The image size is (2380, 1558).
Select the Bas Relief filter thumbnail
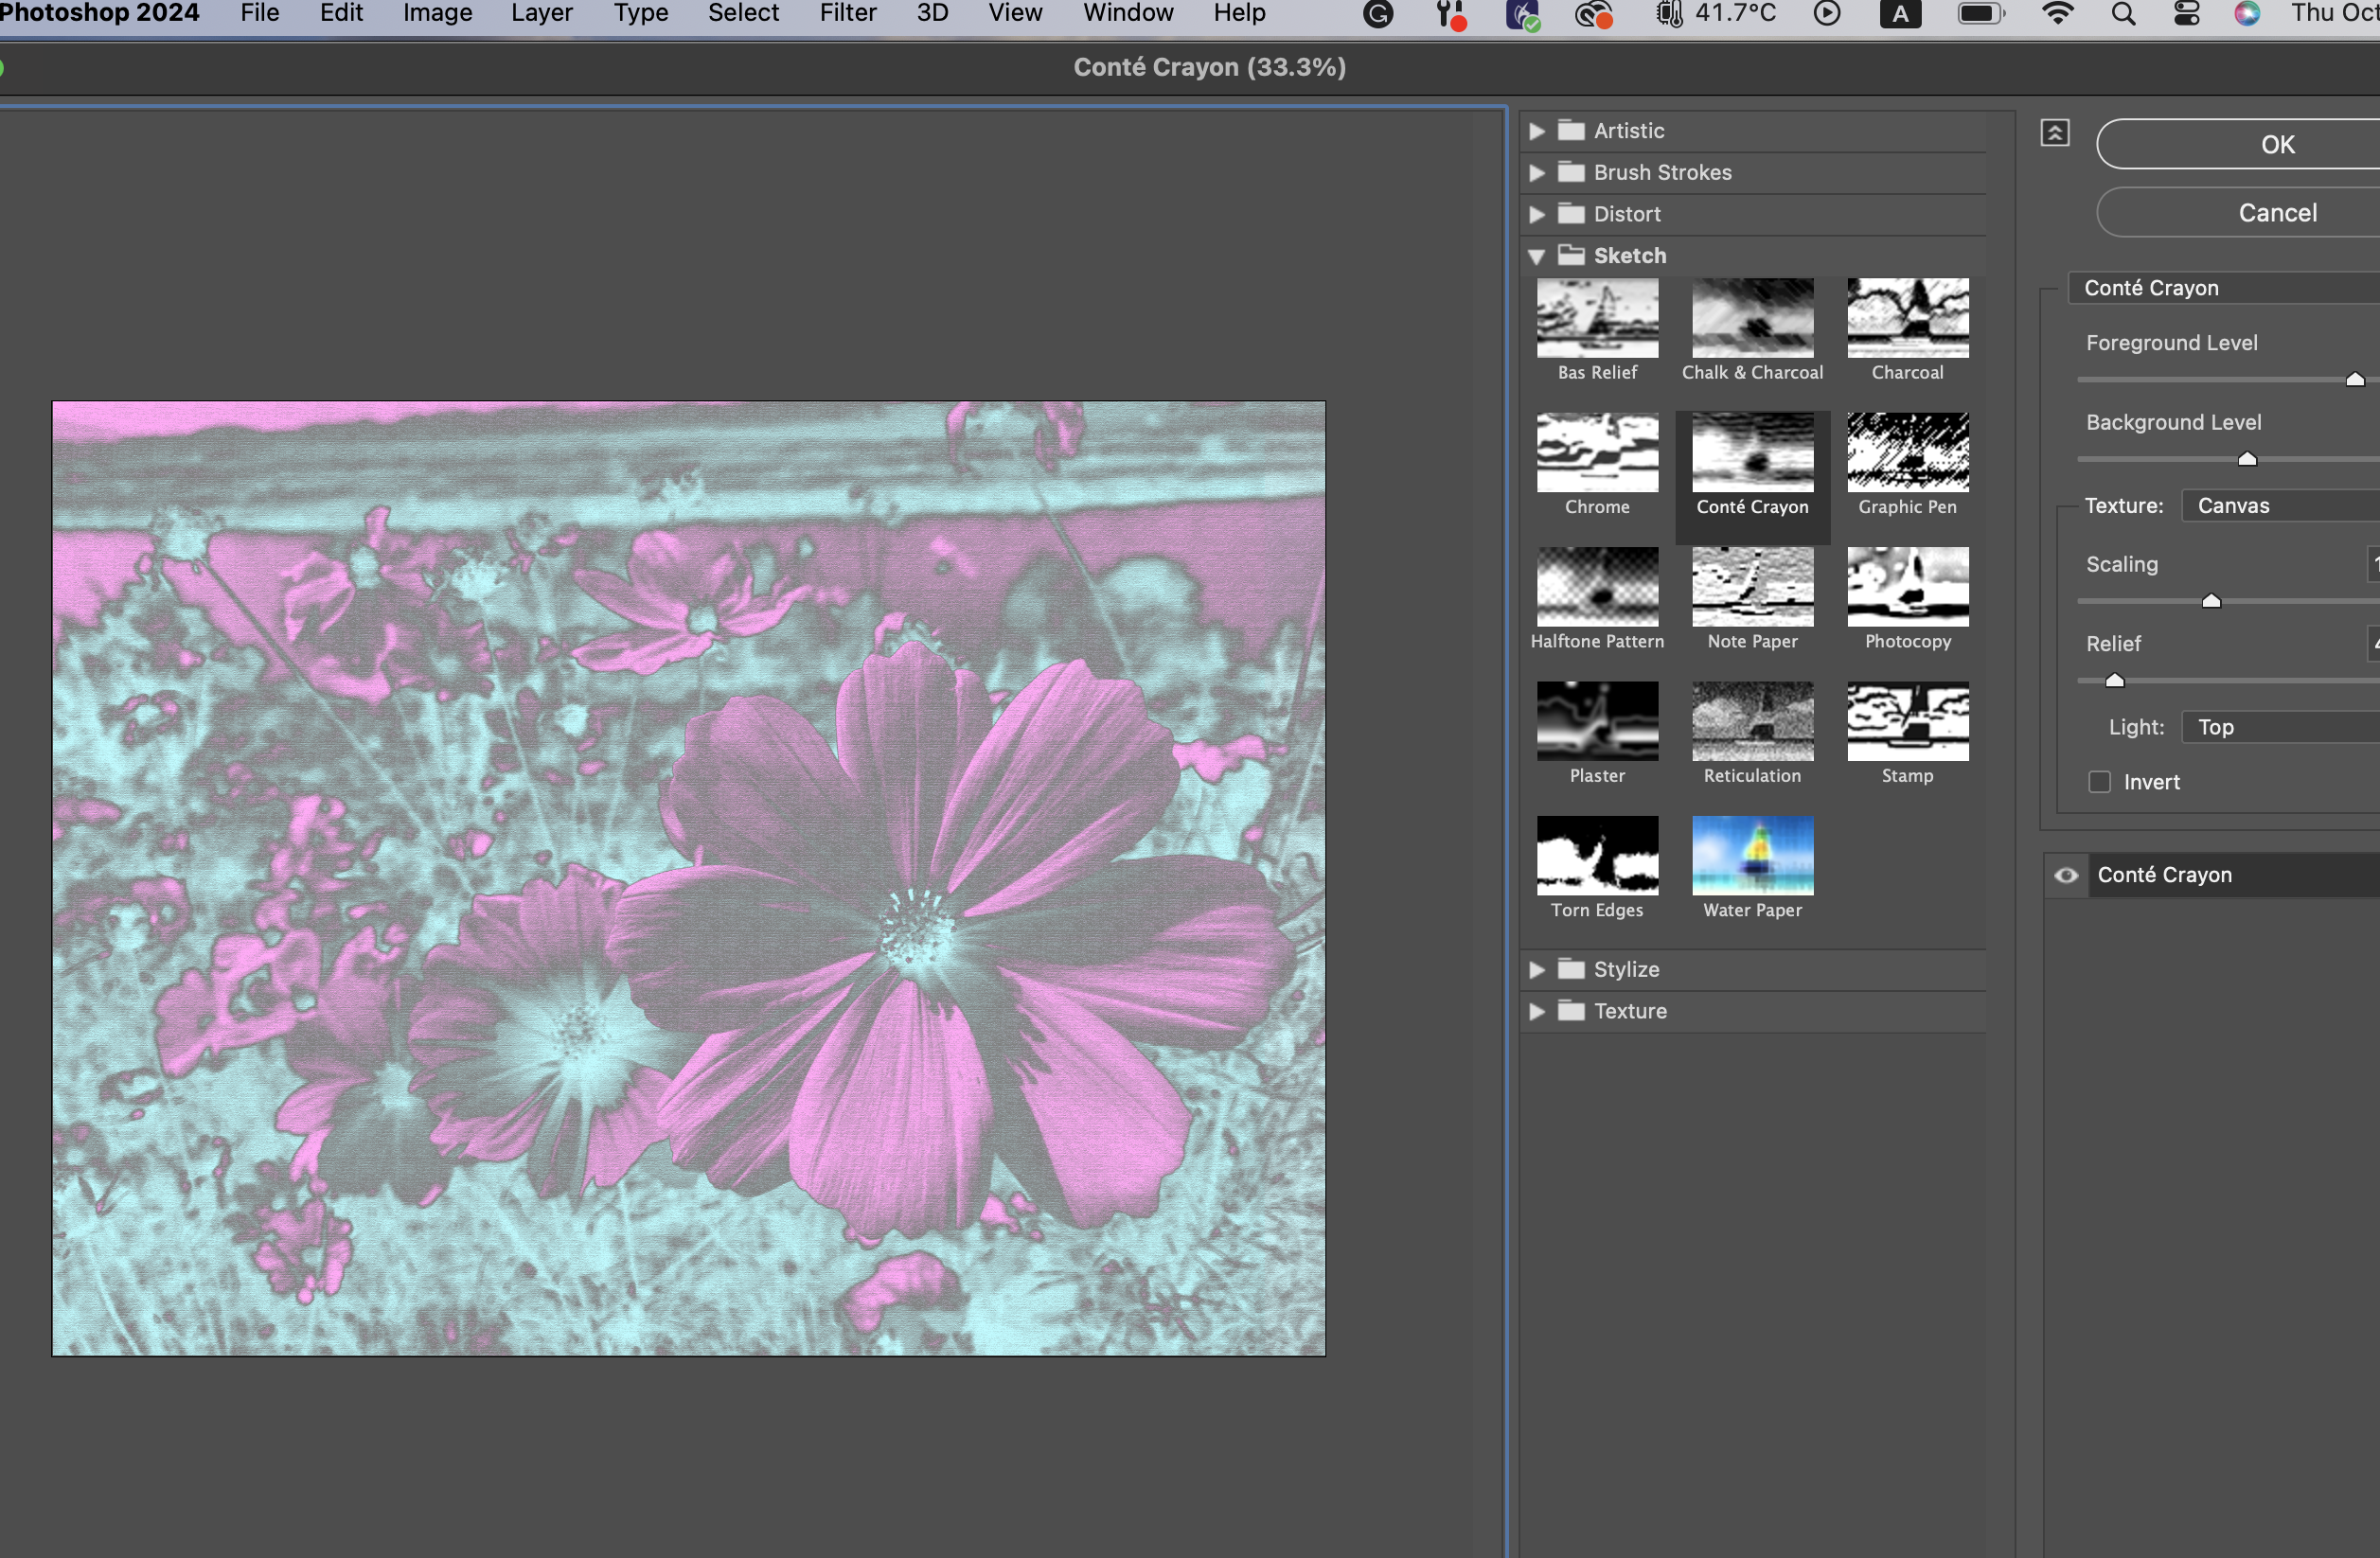pos(1597,318)
